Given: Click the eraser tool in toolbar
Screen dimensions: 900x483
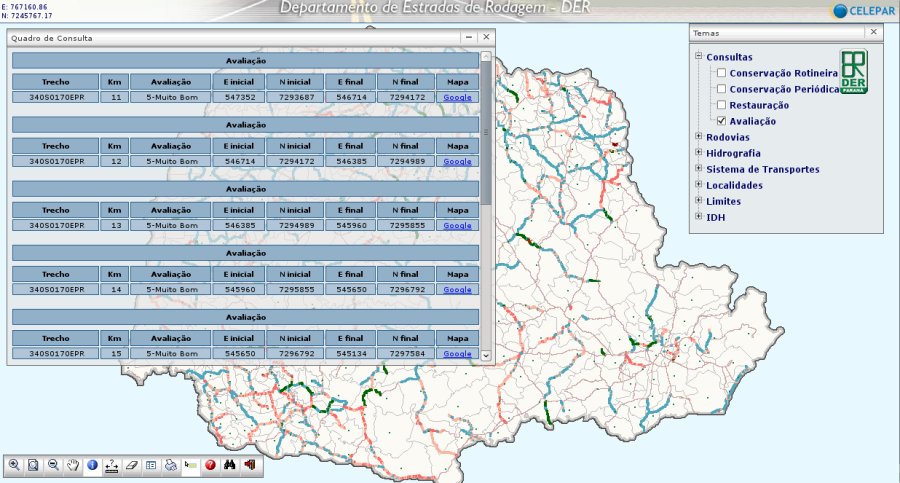Looking at the screenshot, I should (132, 465).
